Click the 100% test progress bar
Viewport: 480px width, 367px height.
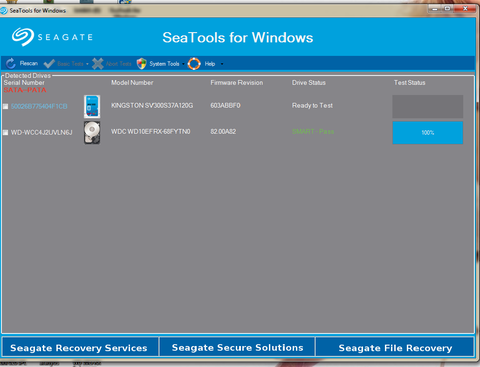428,133
